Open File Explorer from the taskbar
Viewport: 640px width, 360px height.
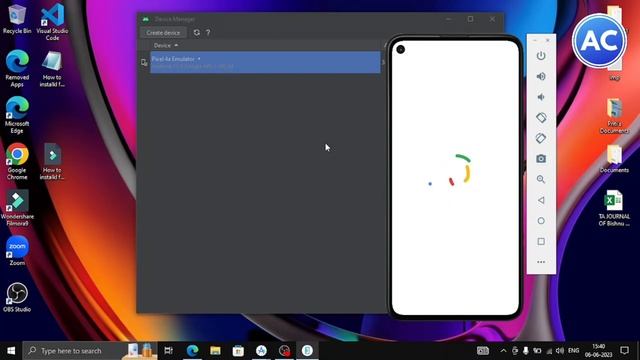tap(215, 351)
